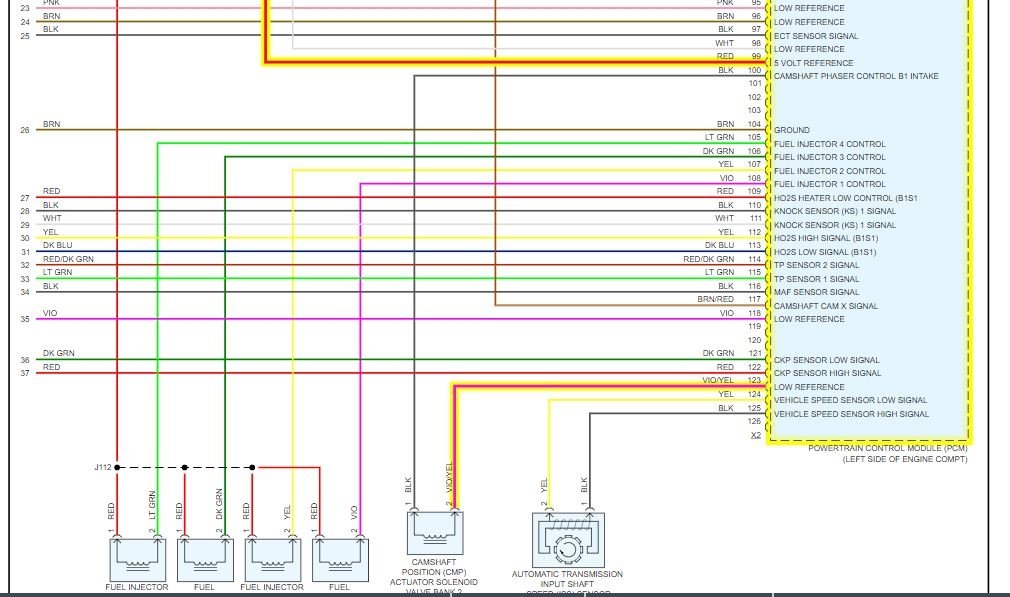Click 'VEHICLE SPEED SENSOR HIGH SIGNAL' label
Image resolution: width=1010 pixels, height=597 pixels.
[851, 415]
